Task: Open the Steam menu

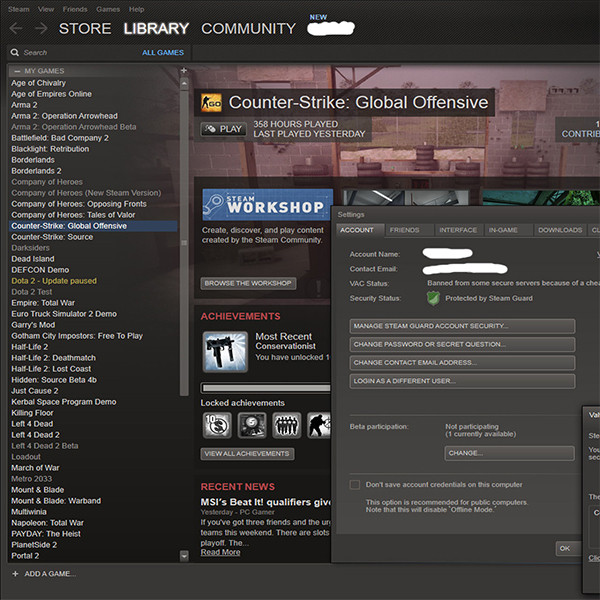Action: [x=19, y=9]
